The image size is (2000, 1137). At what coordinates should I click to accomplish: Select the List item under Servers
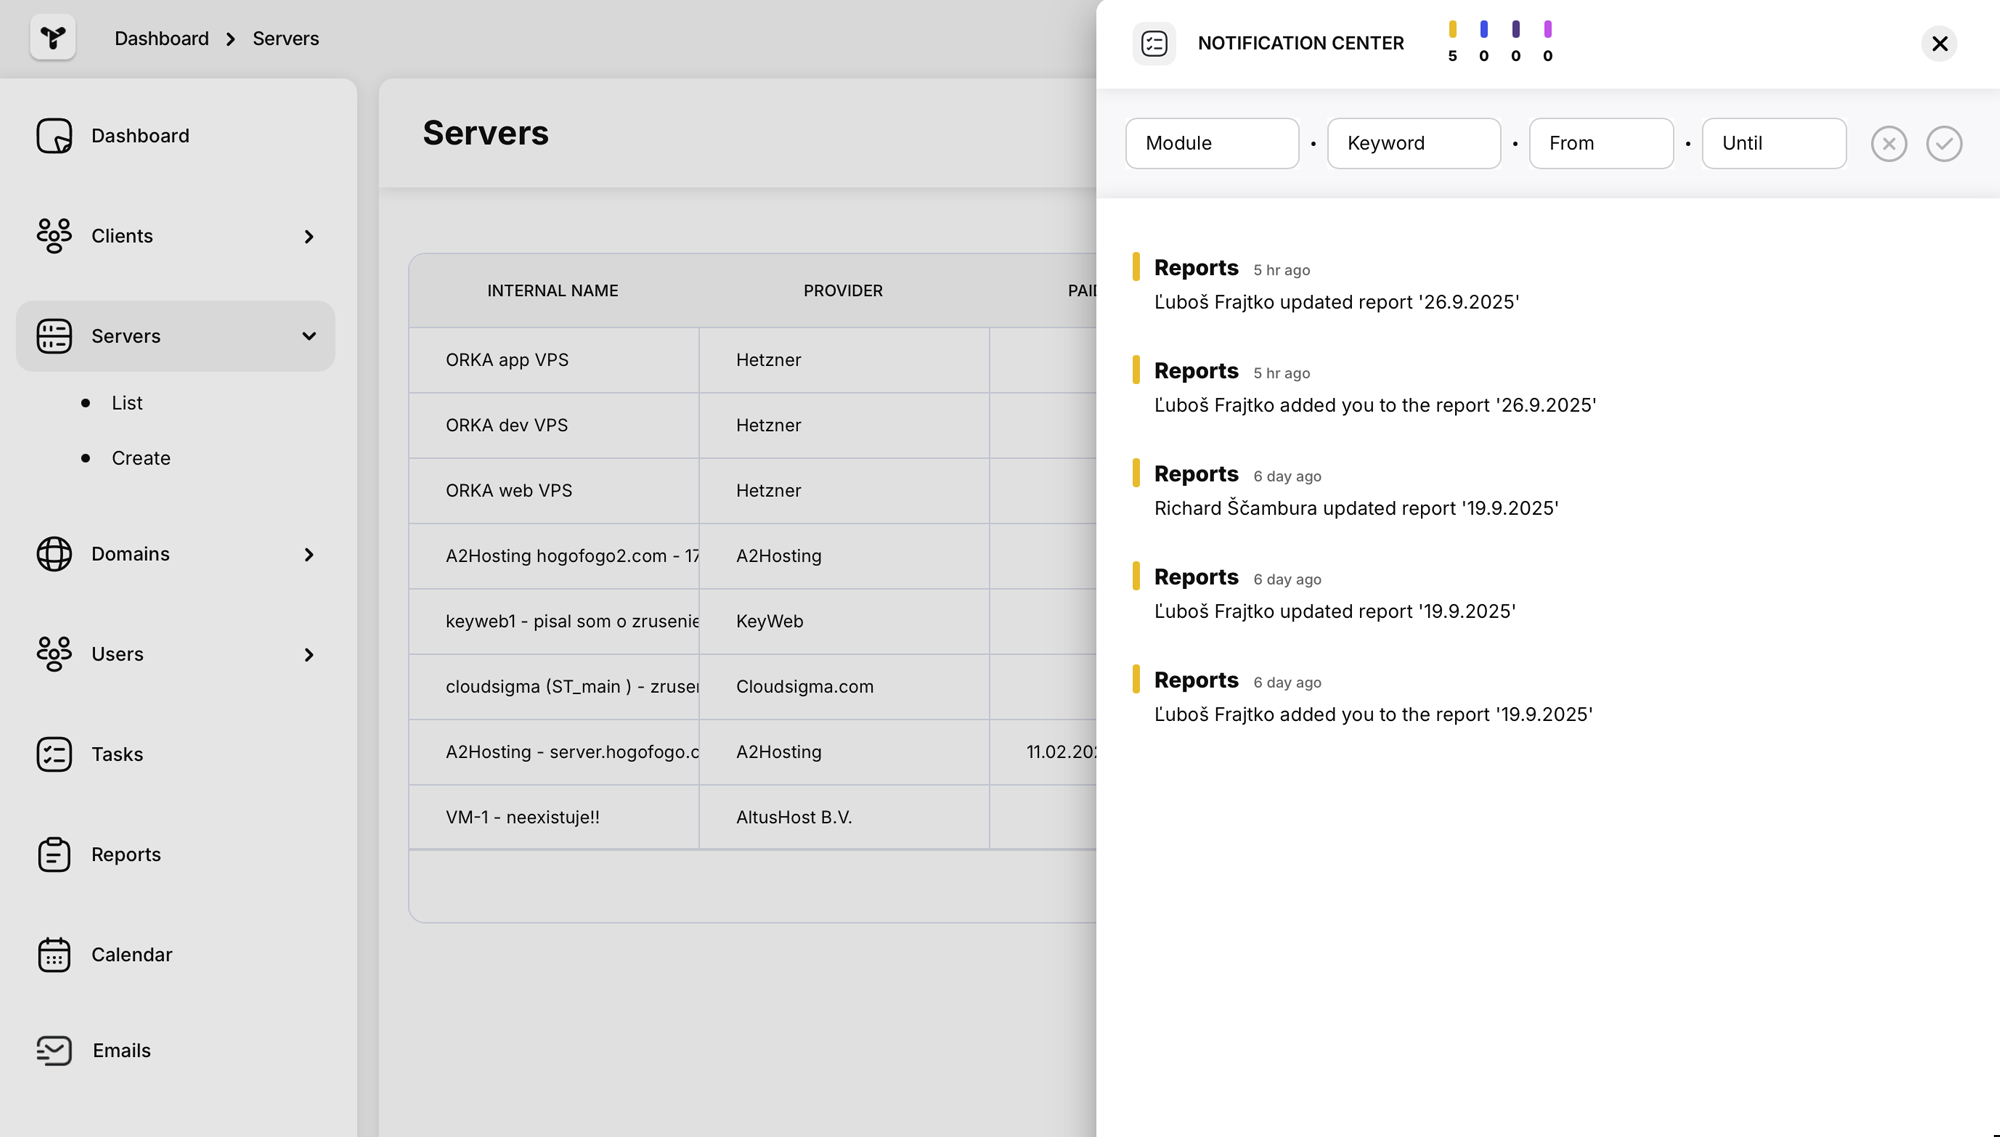click(x=127, y=403)
